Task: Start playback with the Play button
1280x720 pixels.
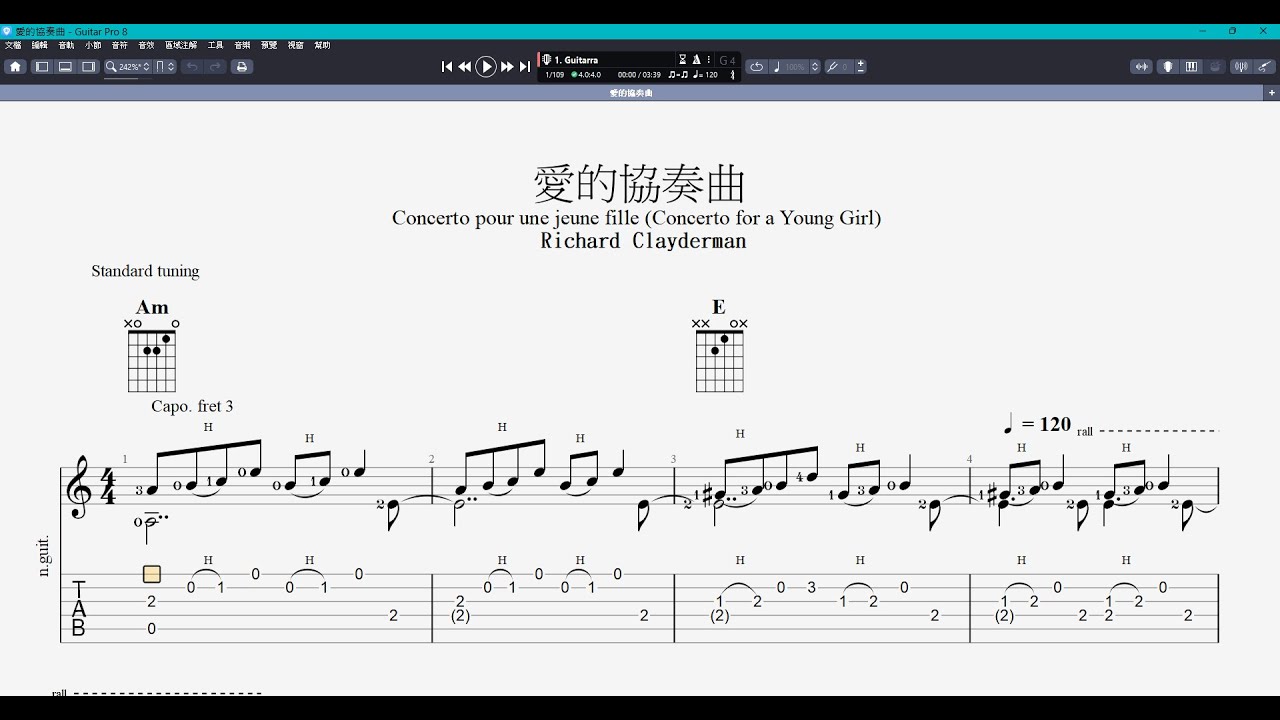Action: pyautogui.click(x=486, y=67)
